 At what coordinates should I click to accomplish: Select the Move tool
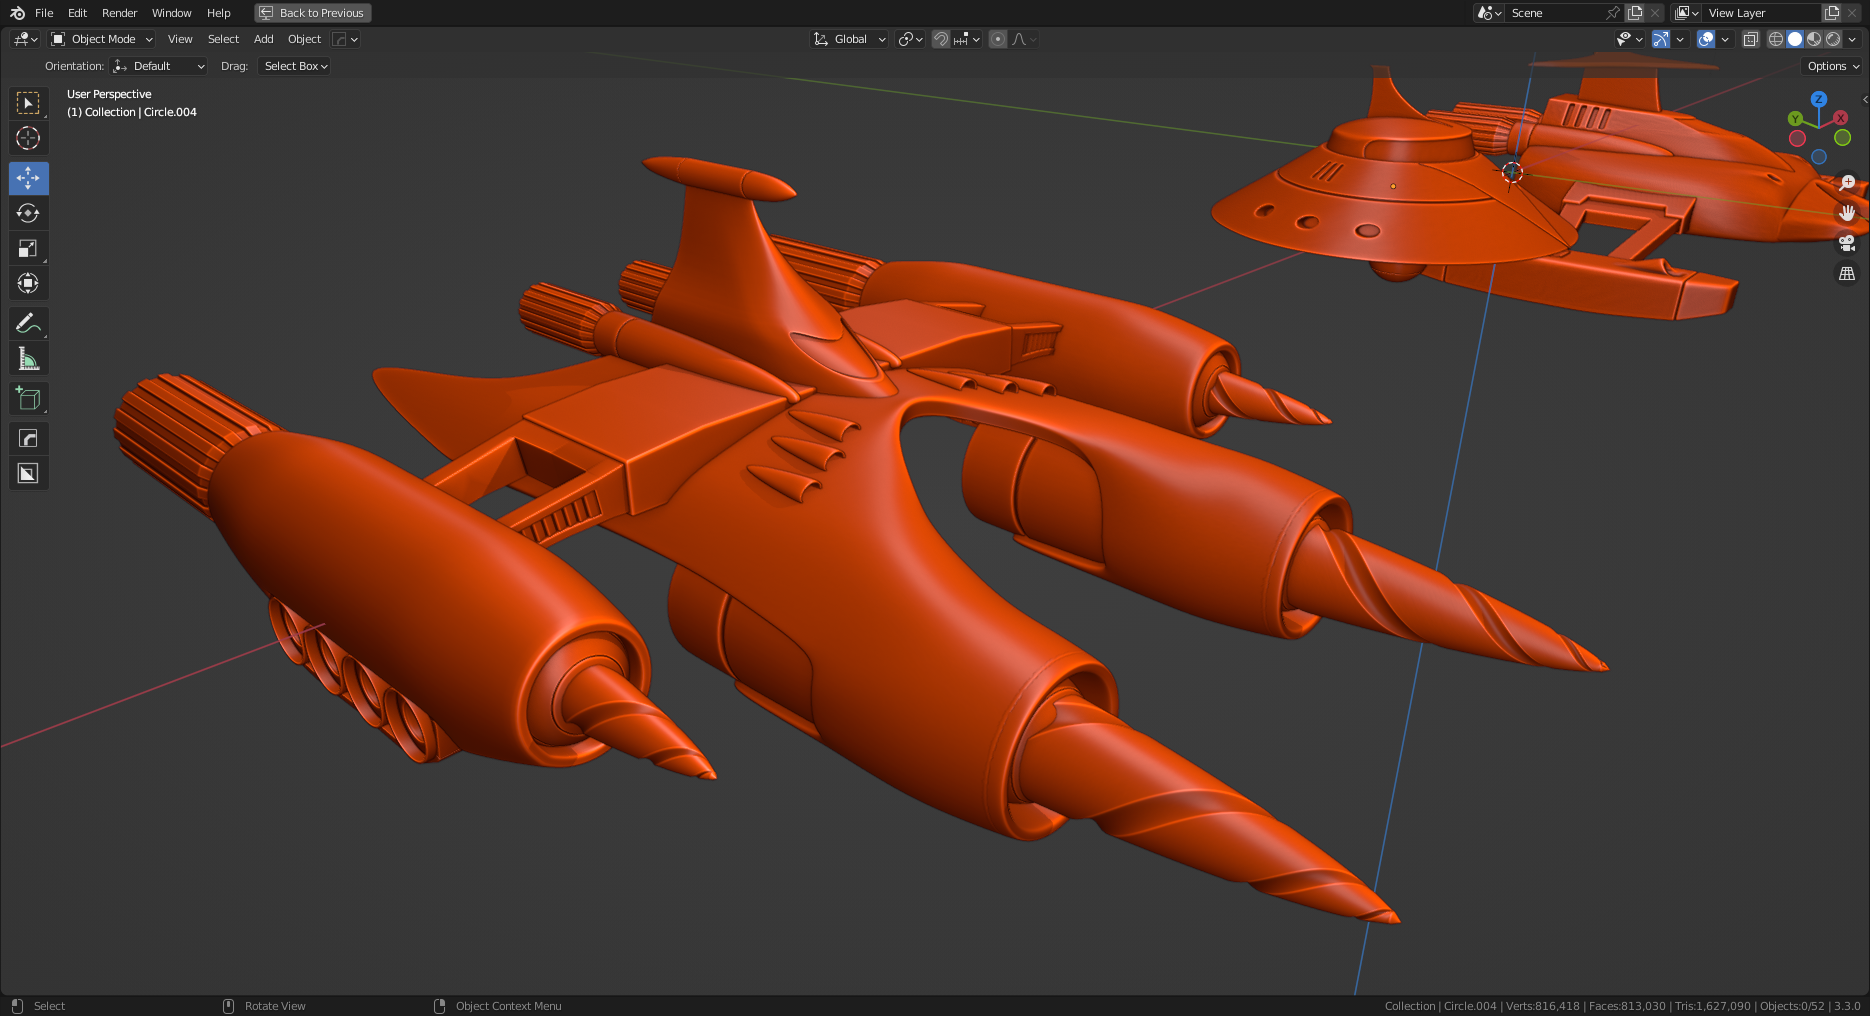(x=28, y=178)
